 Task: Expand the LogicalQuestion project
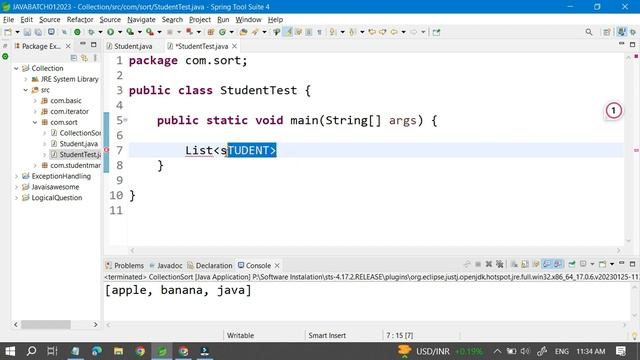click(16, 198)
